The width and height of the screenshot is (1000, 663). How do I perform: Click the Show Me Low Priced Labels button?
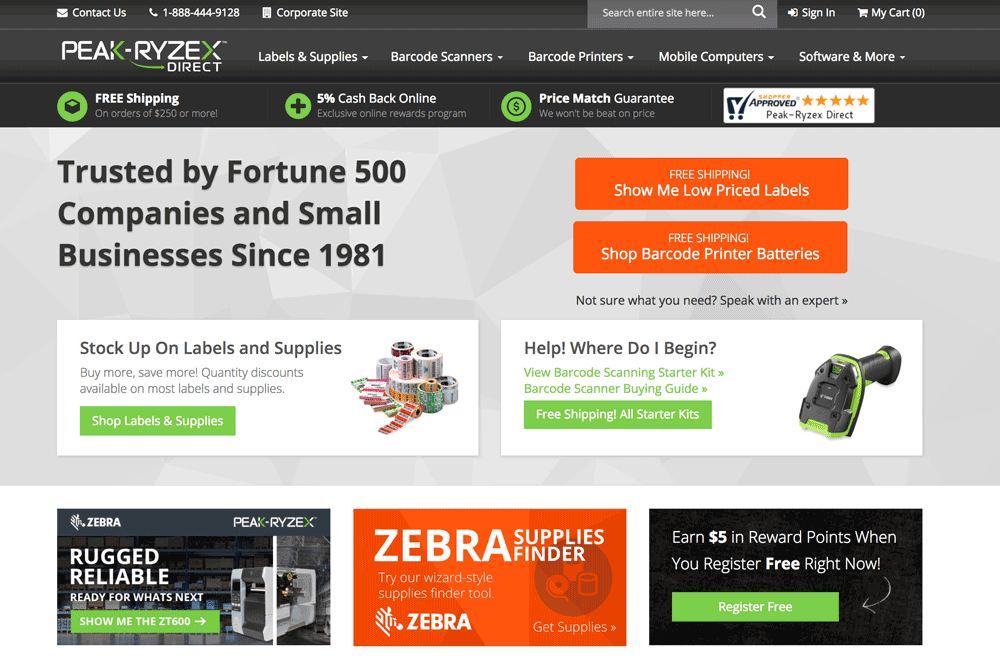pos(711,184)
